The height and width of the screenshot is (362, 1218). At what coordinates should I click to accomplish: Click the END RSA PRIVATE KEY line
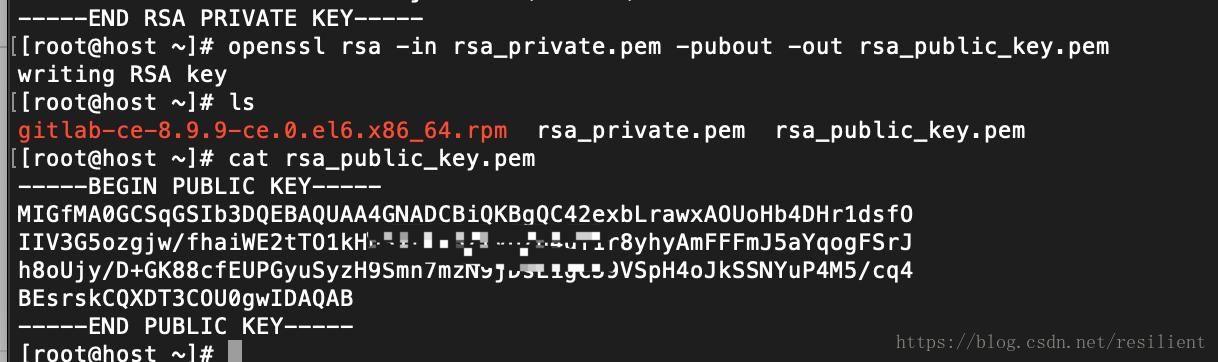[x=221, y=17]
